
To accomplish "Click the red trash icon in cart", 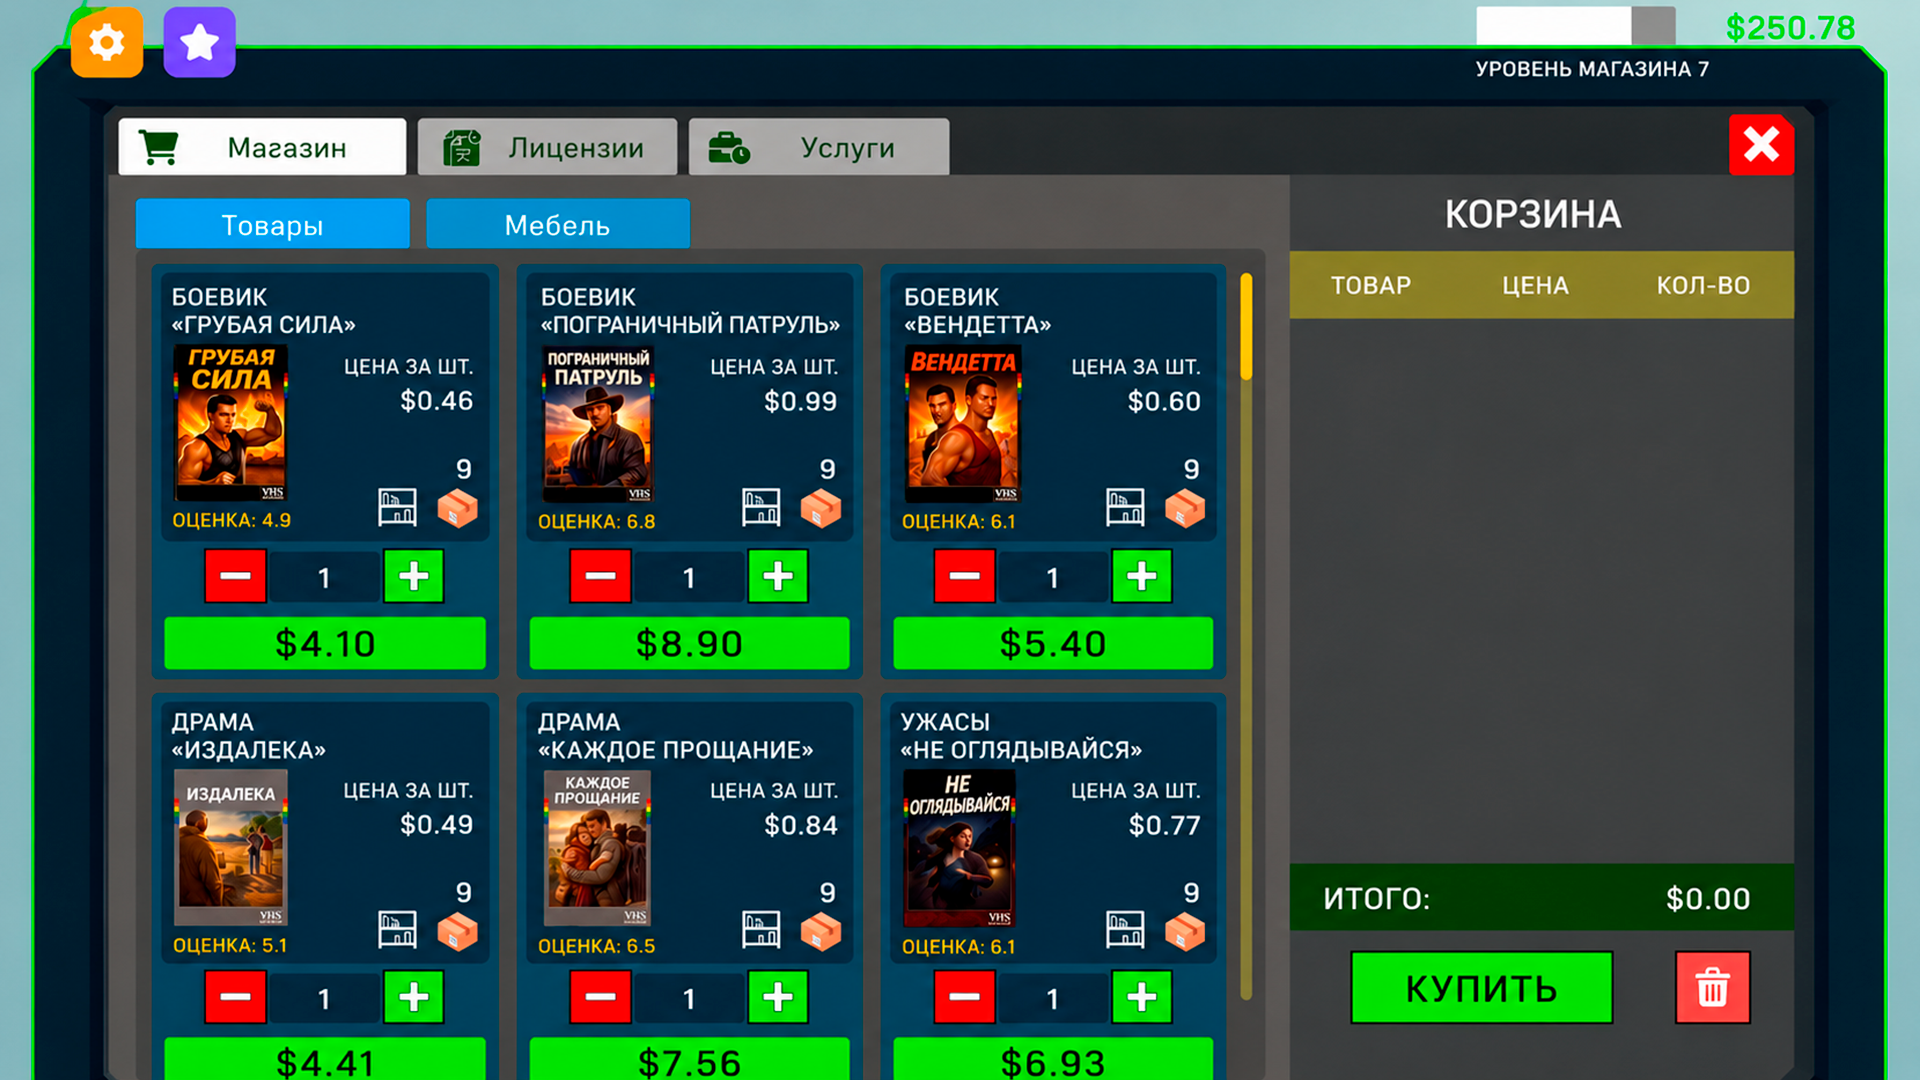I will pyautogui.click(x=1712, y=987).
